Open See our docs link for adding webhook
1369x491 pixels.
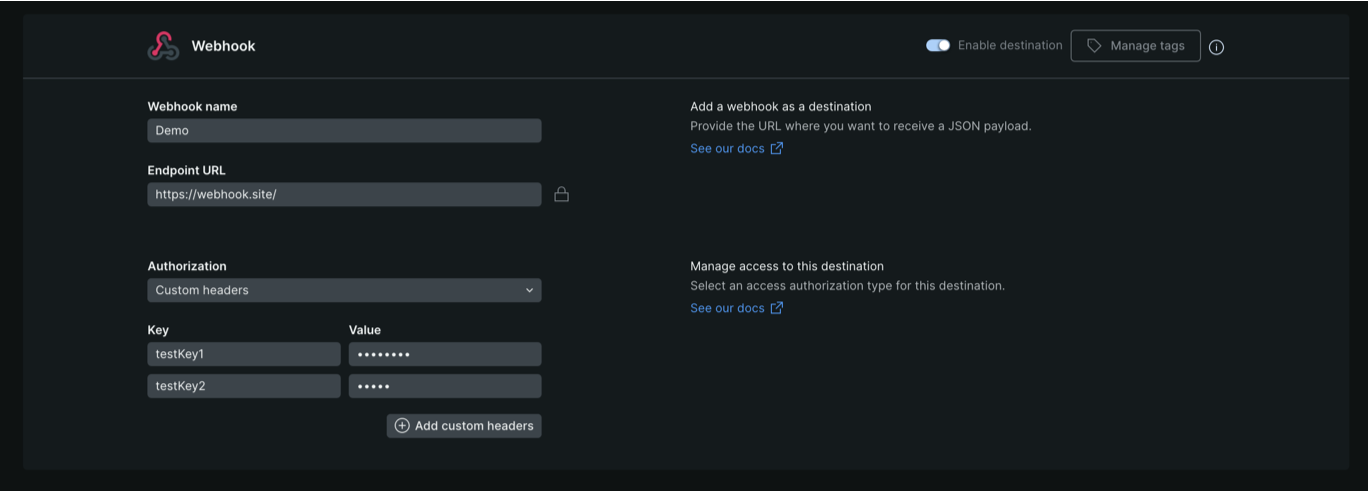click(x=727, y=149)
